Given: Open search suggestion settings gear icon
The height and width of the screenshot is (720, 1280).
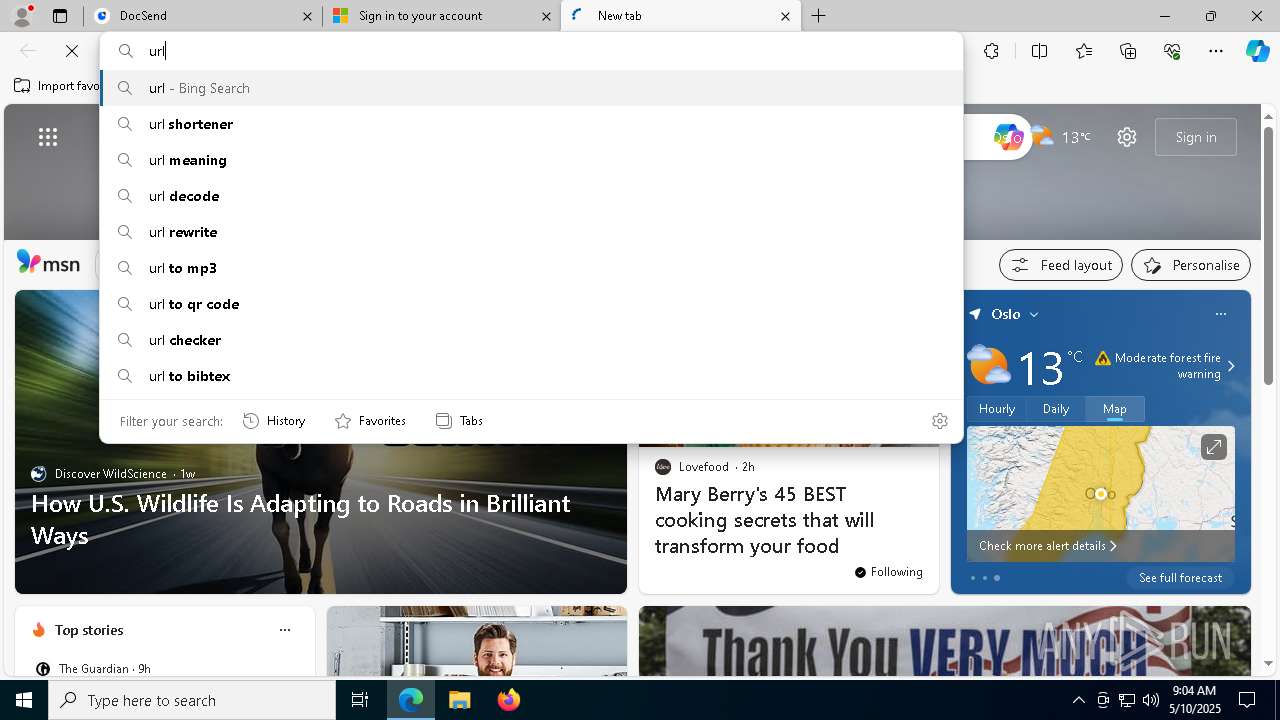Looking at the screenshot, I should point(939,421).
